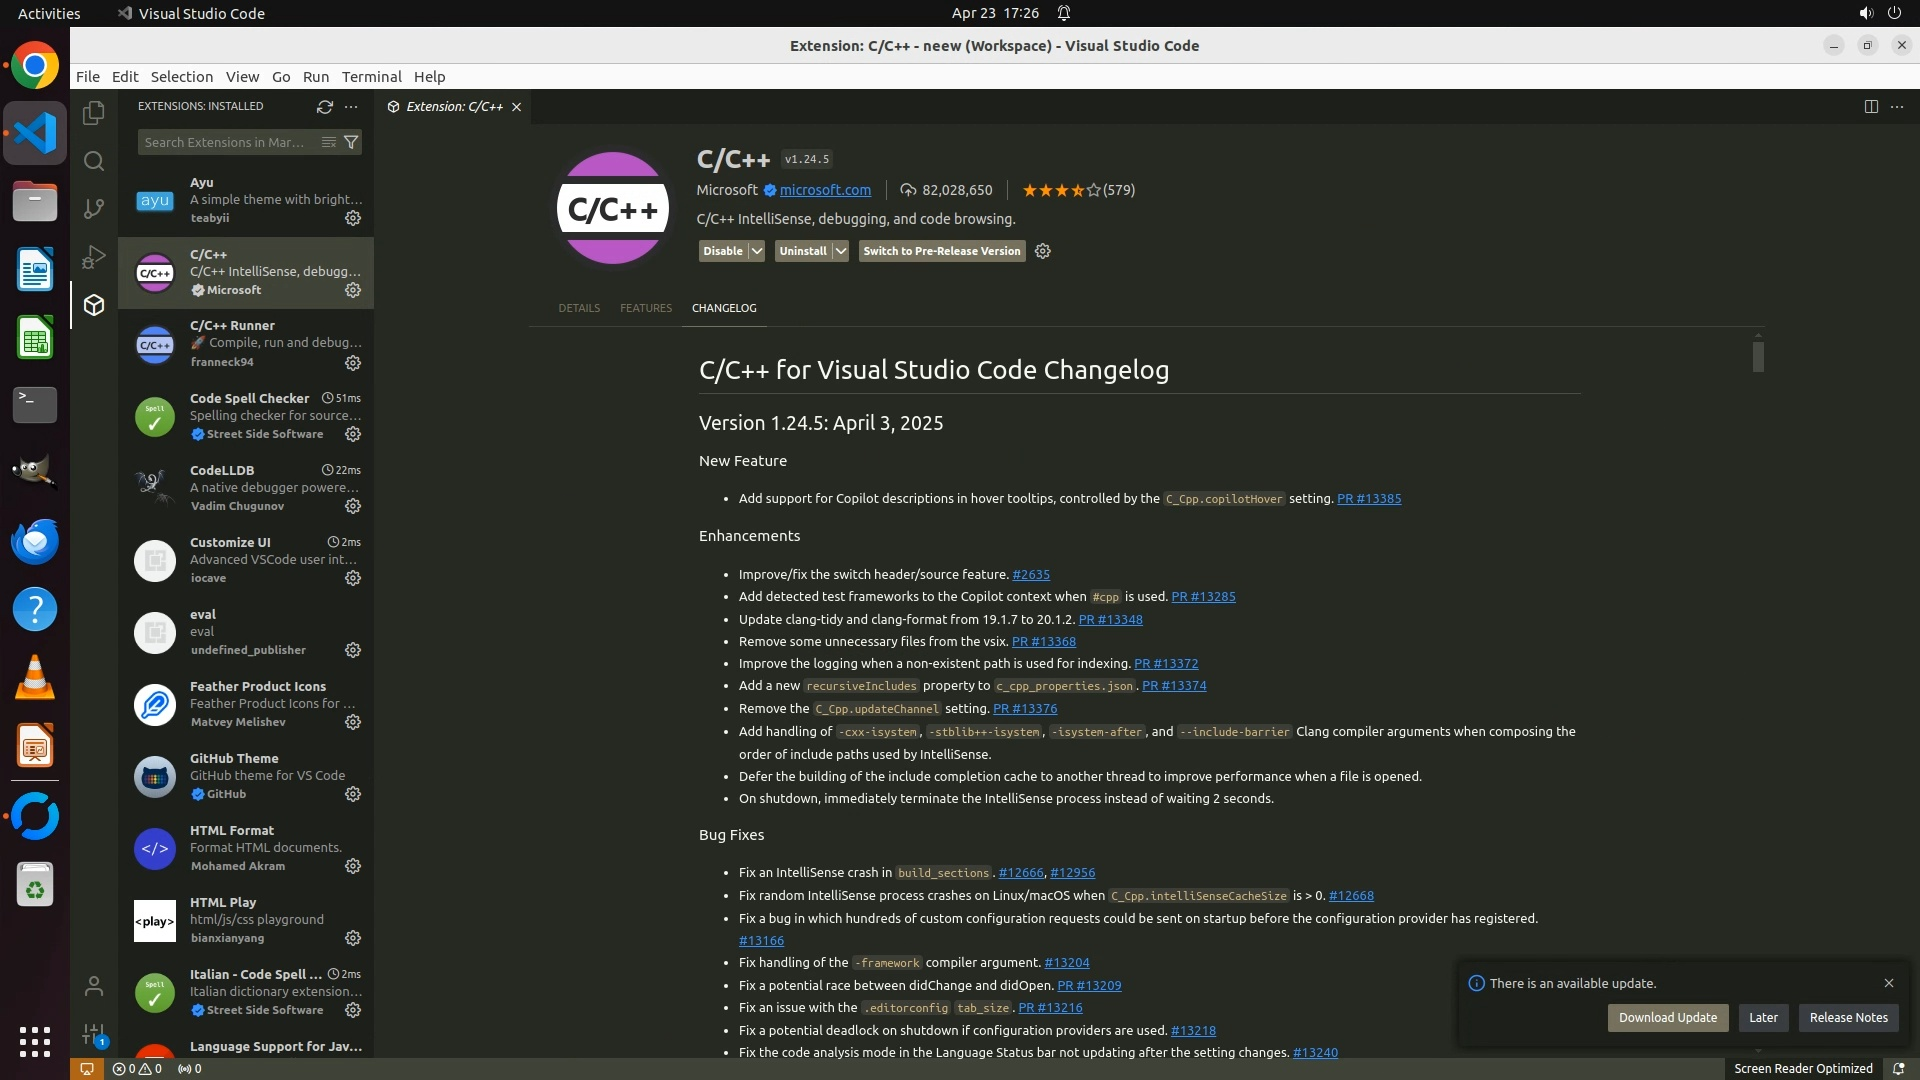Screen dimensions: 1920x1080
Task: Switch to the FEATURES tab
Action: (645, 308)
